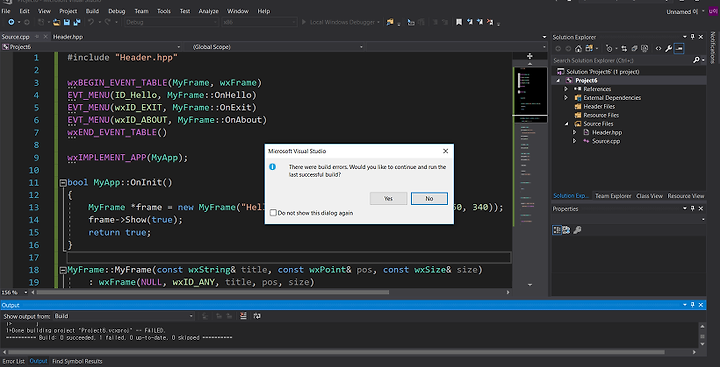
Task: Click the Open File folder icon
Action: tap(57, 22)
